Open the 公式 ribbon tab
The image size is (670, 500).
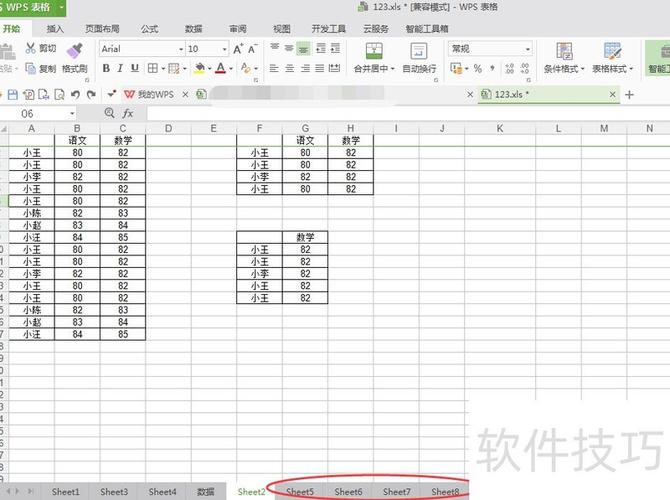(150, 29)
